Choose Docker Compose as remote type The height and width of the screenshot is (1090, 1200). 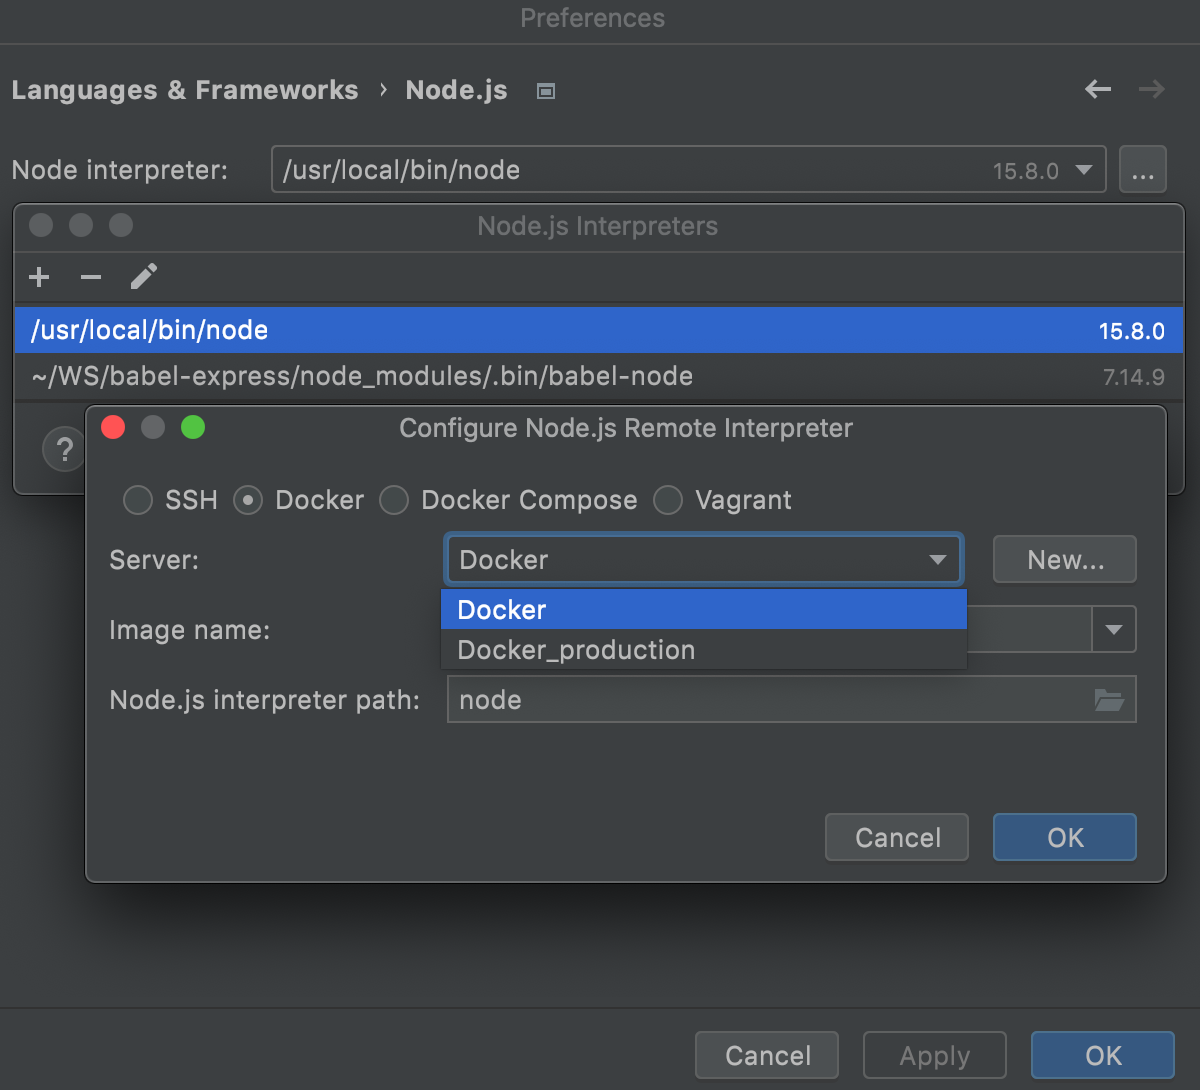394,500
